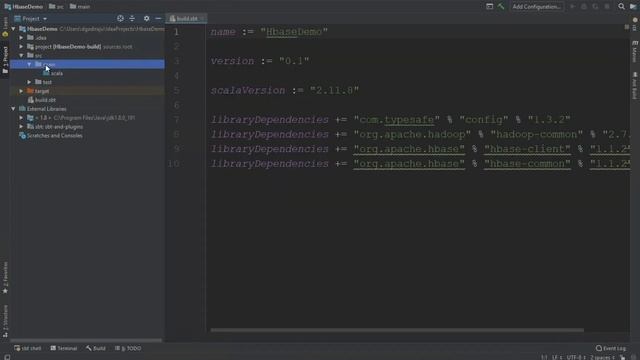Click the tool-window toggle icon in bottom-left corner
Image resolution: width=640 pixels, height=360 pixels.
point(7,357)
